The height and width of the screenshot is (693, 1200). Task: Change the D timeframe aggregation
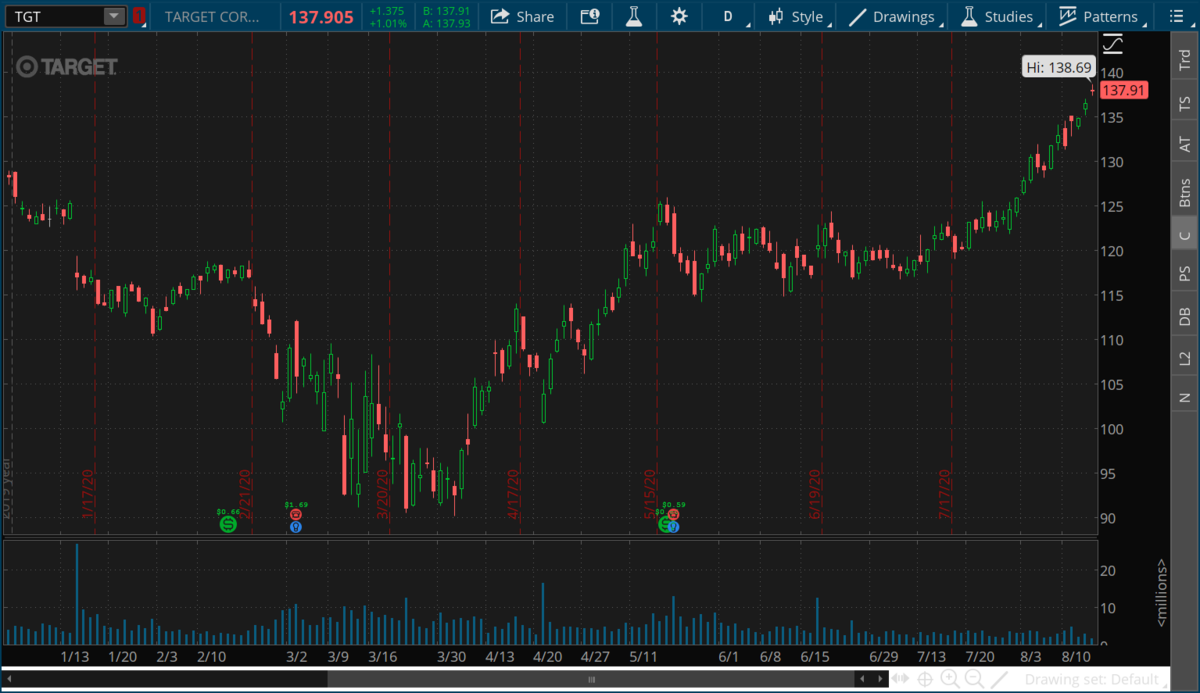point(728,16)
